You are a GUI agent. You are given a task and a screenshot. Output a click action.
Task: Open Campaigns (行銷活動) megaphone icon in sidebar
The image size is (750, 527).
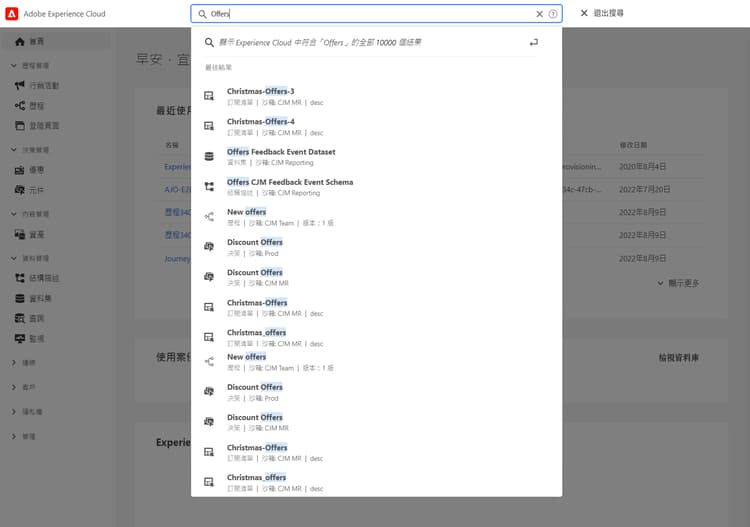(20, 85)
